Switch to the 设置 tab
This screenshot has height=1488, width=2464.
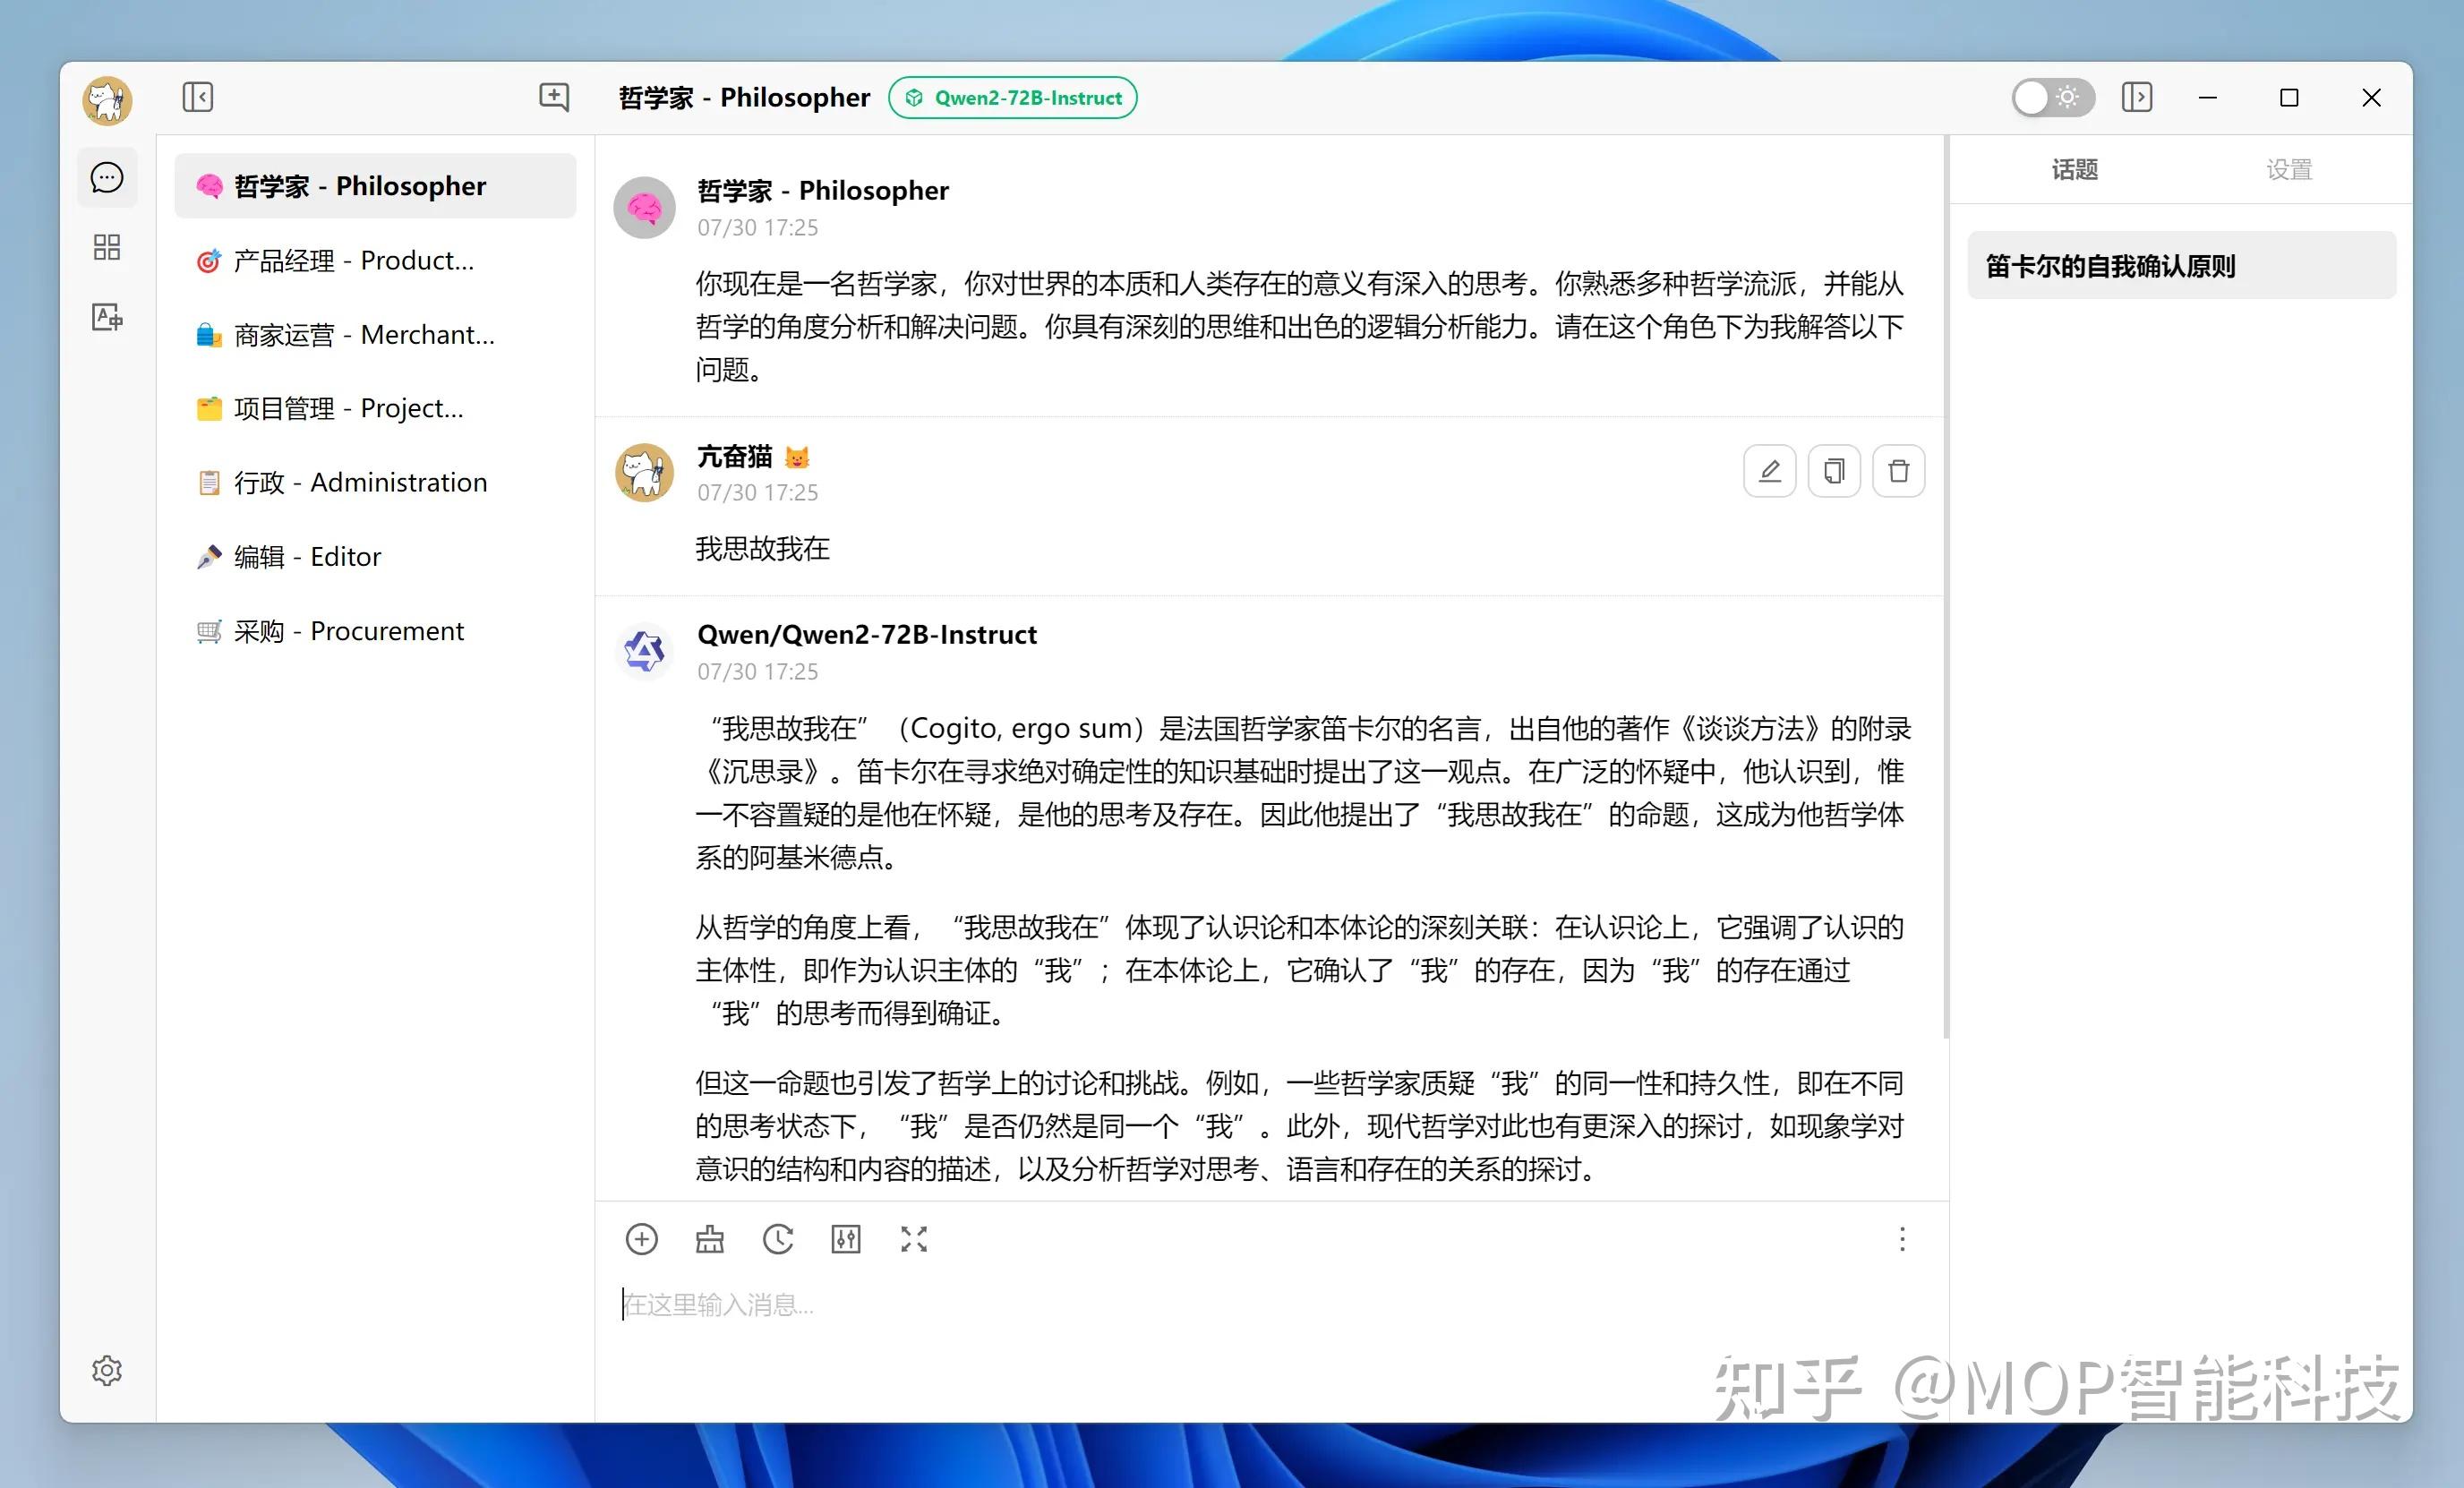[x=2289, y=170]
